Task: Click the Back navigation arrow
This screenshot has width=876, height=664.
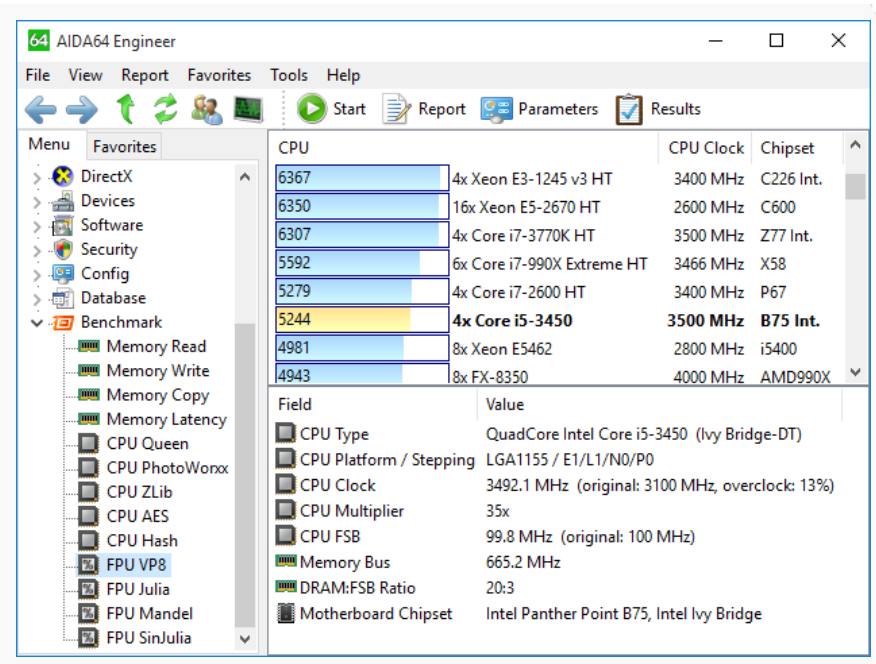Action: pos(41,109)
